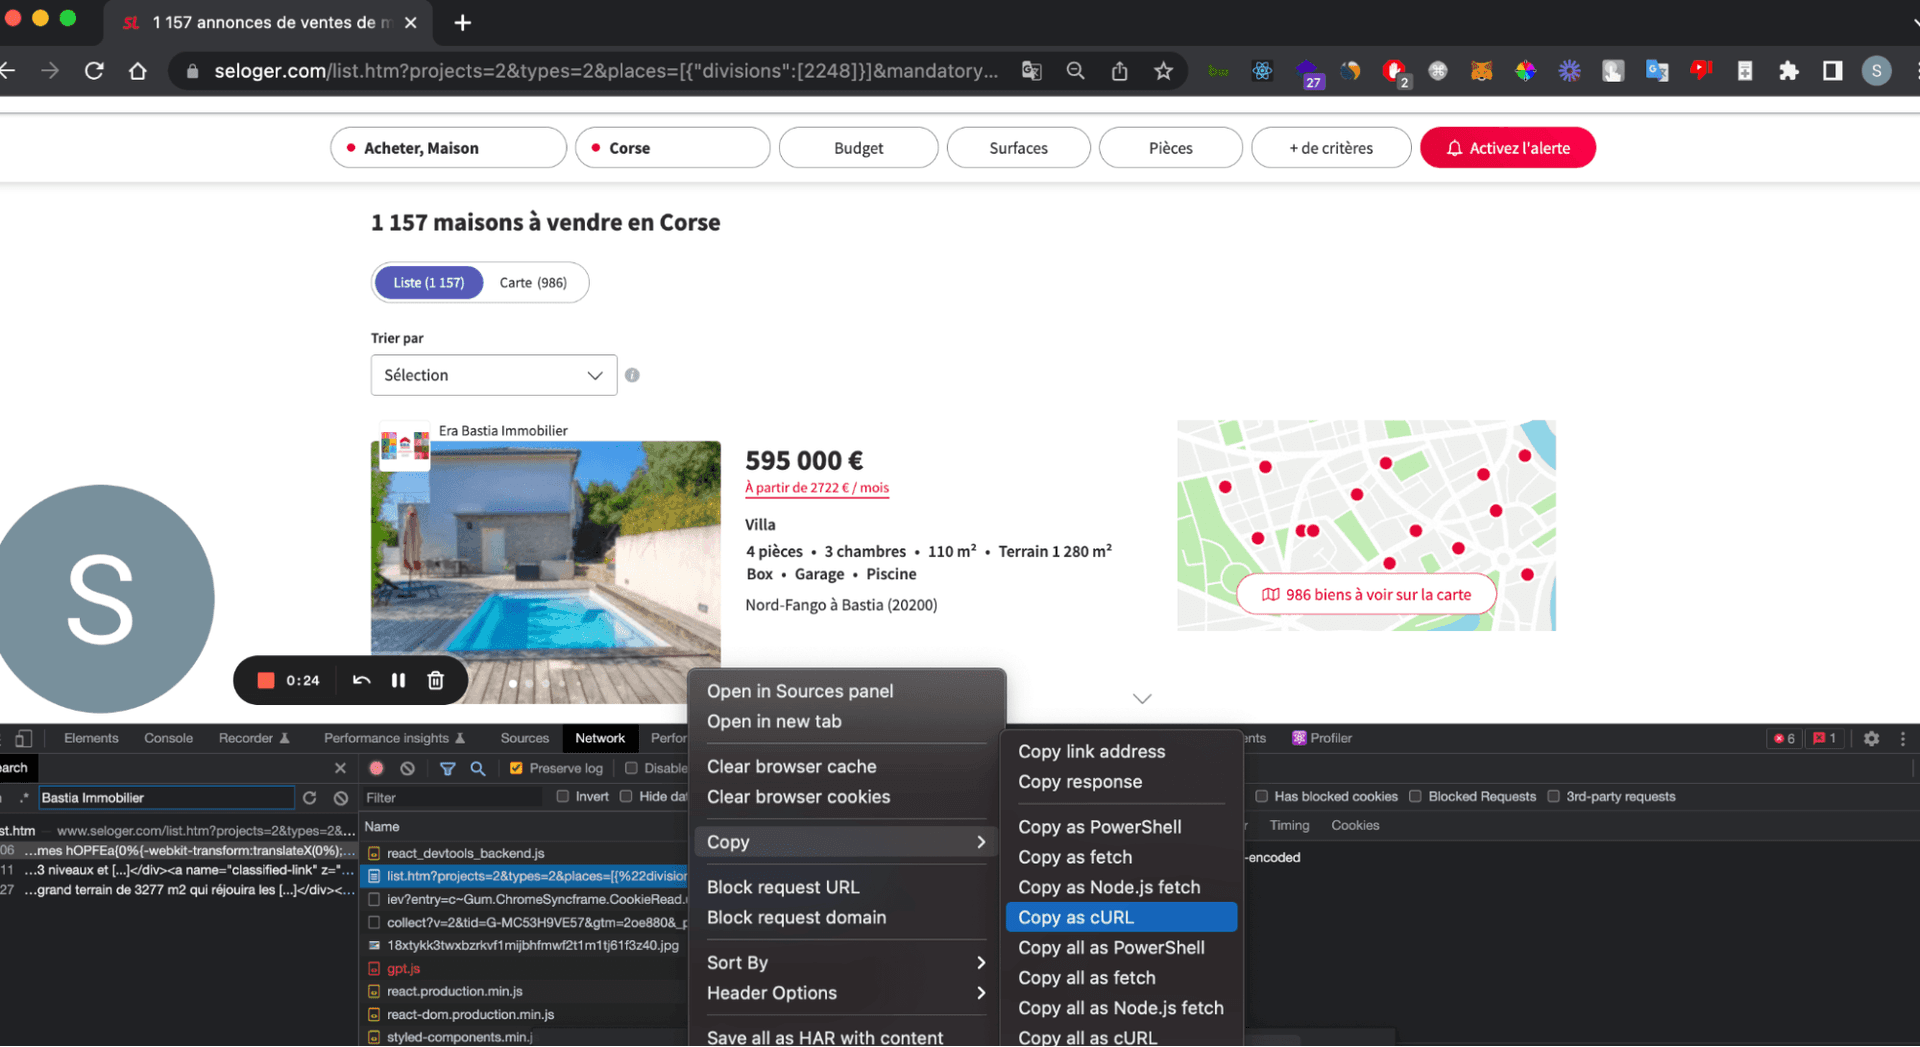Follow À partir de 2722 € / mois link
The image size is (1920, 1047).
[817, 489]
